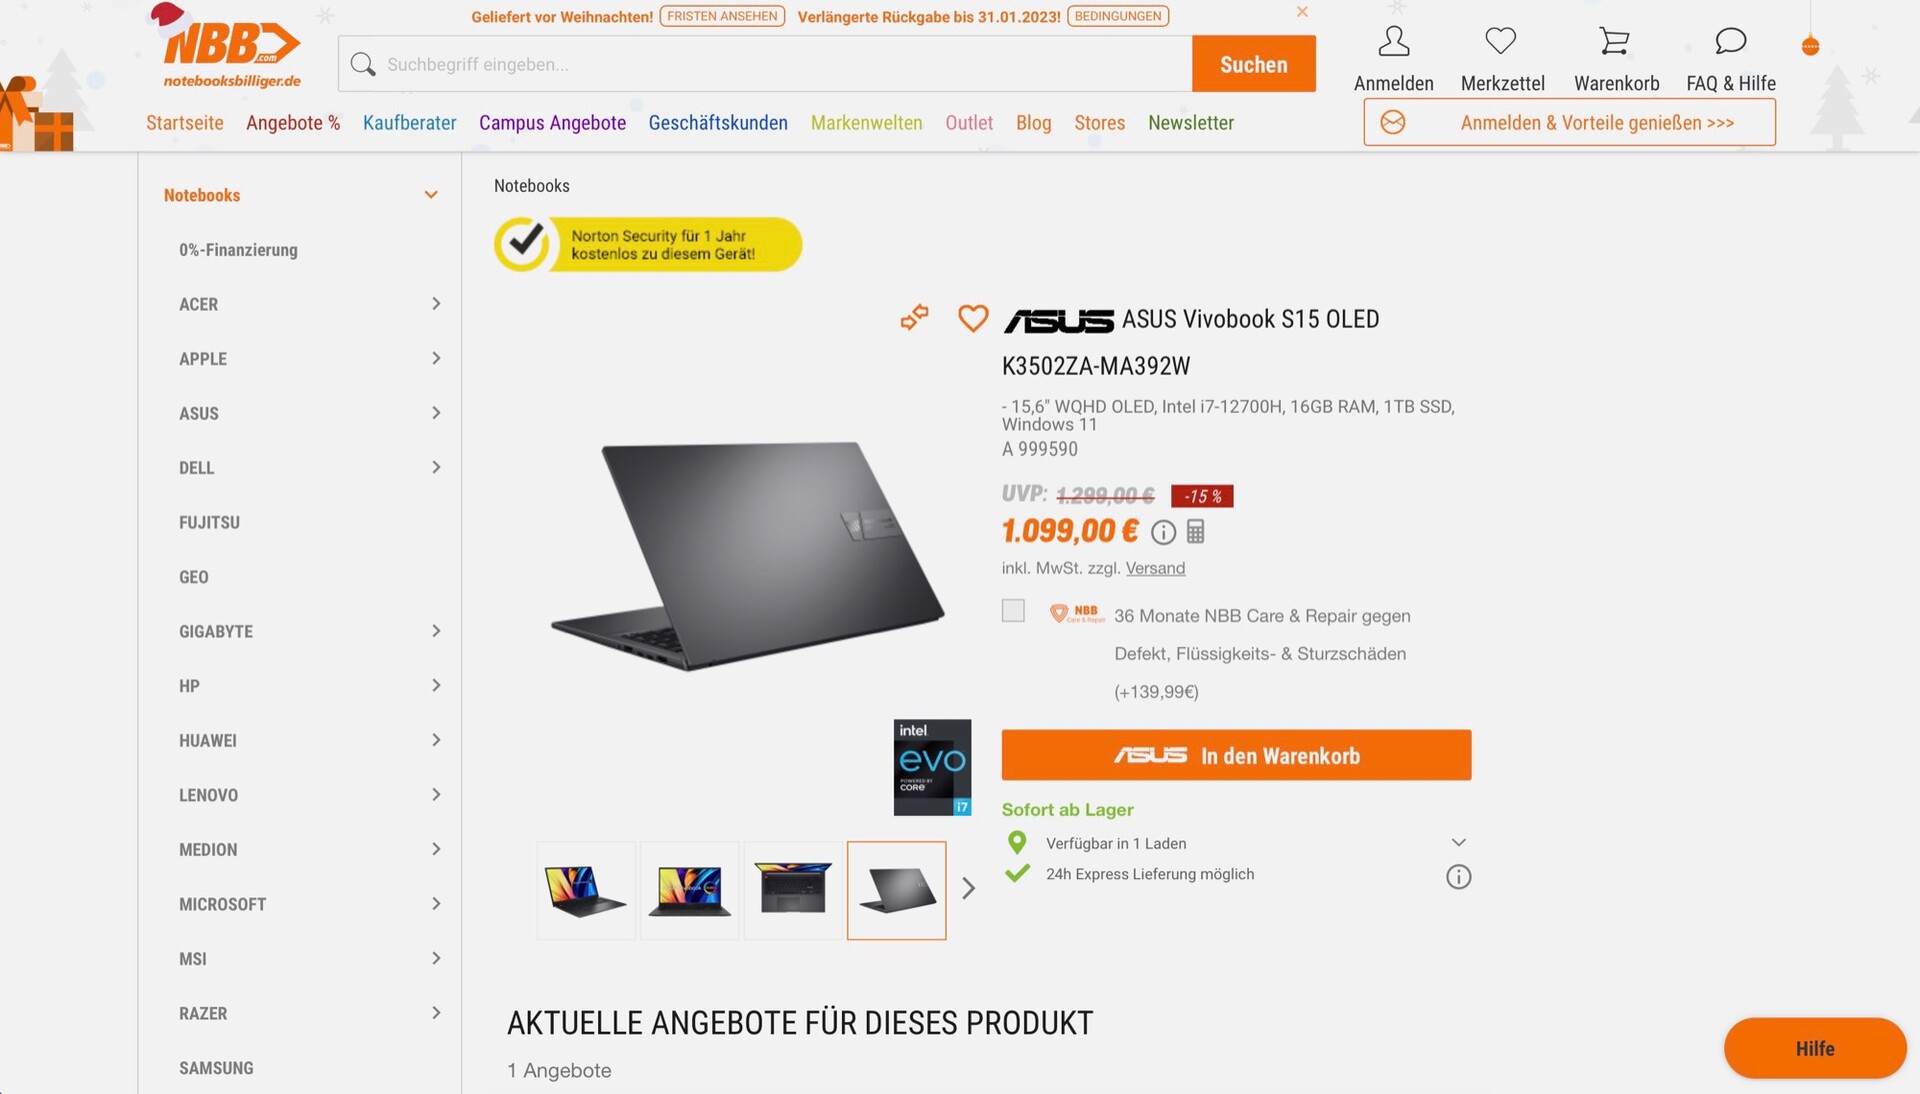The image size is (1920, 1094).
Task: Add product to wishlist with heart icon
Action: coord(973,318)
